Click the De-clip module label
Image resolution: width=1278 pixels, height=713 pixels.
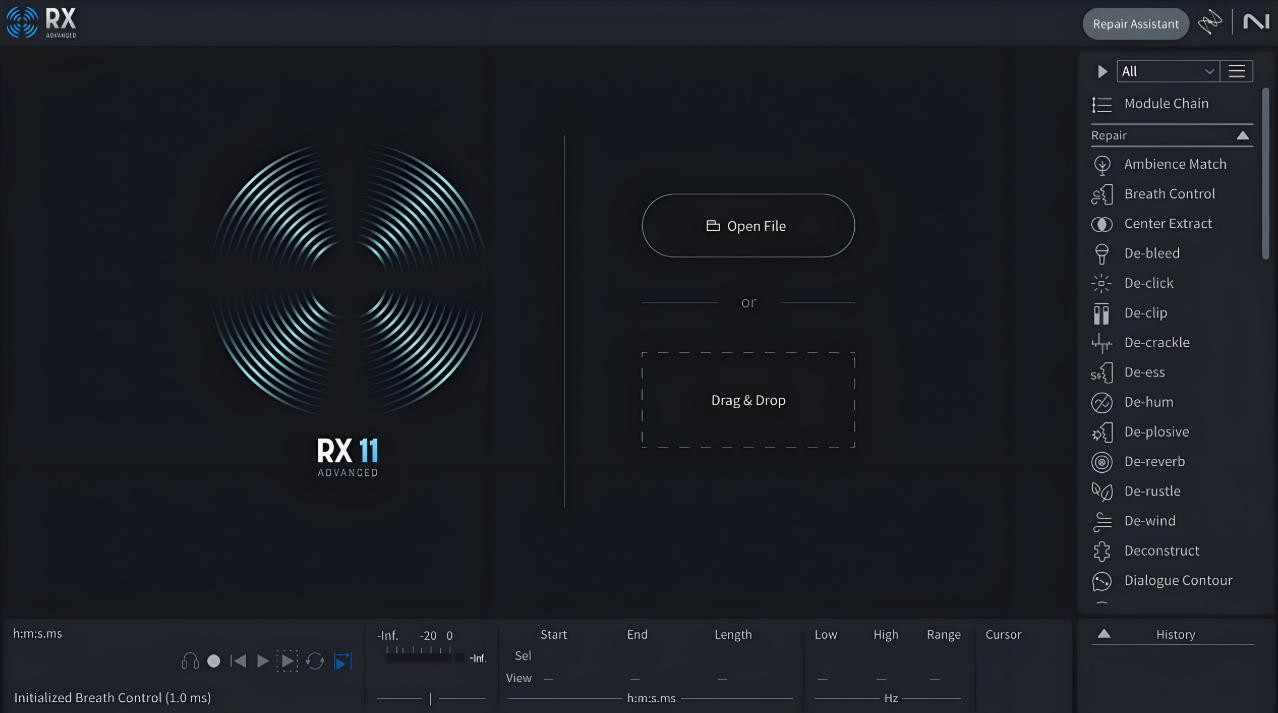1146,313
